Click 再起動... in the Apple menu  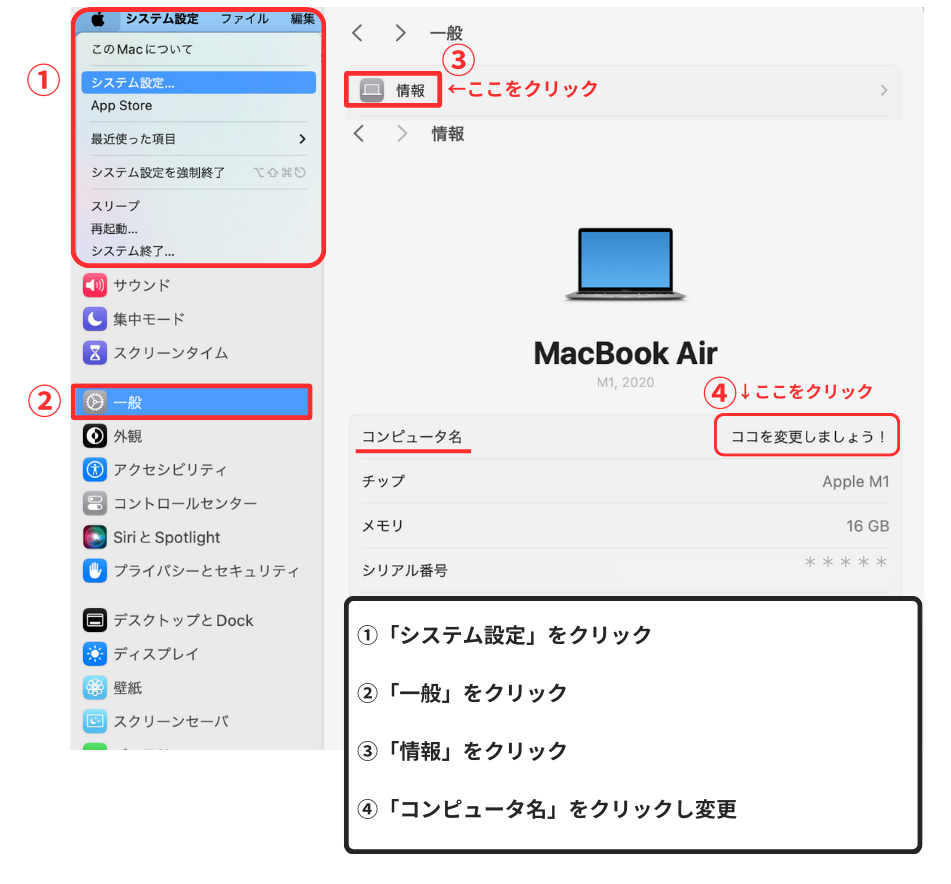click(114, 229)
